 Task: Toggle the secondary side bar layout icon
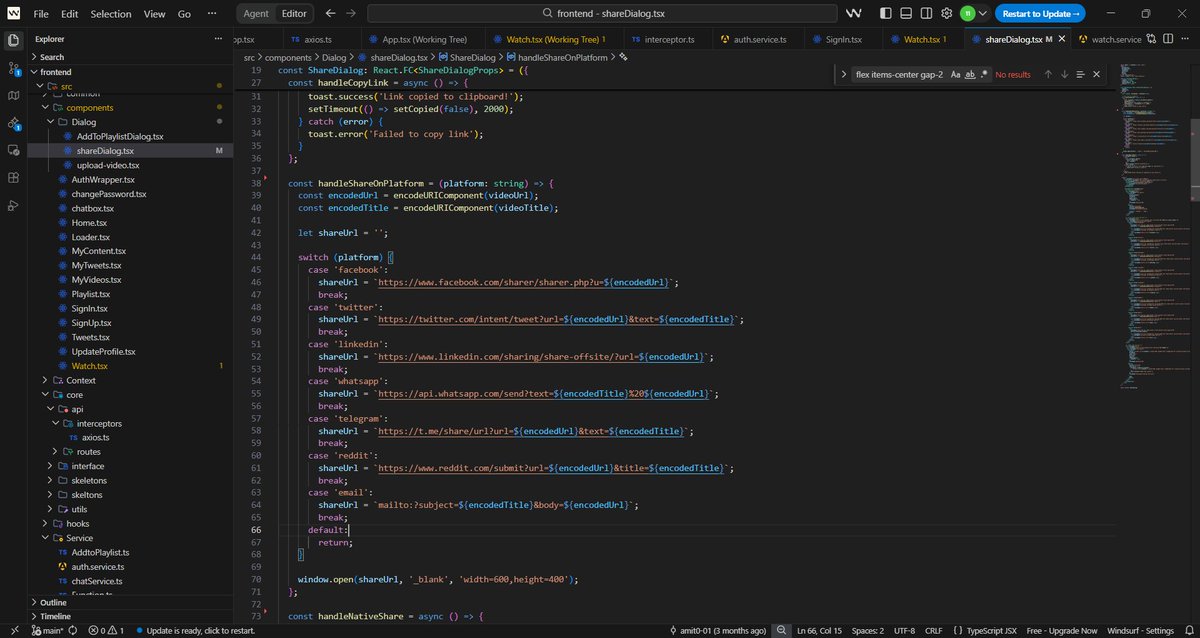927,14
